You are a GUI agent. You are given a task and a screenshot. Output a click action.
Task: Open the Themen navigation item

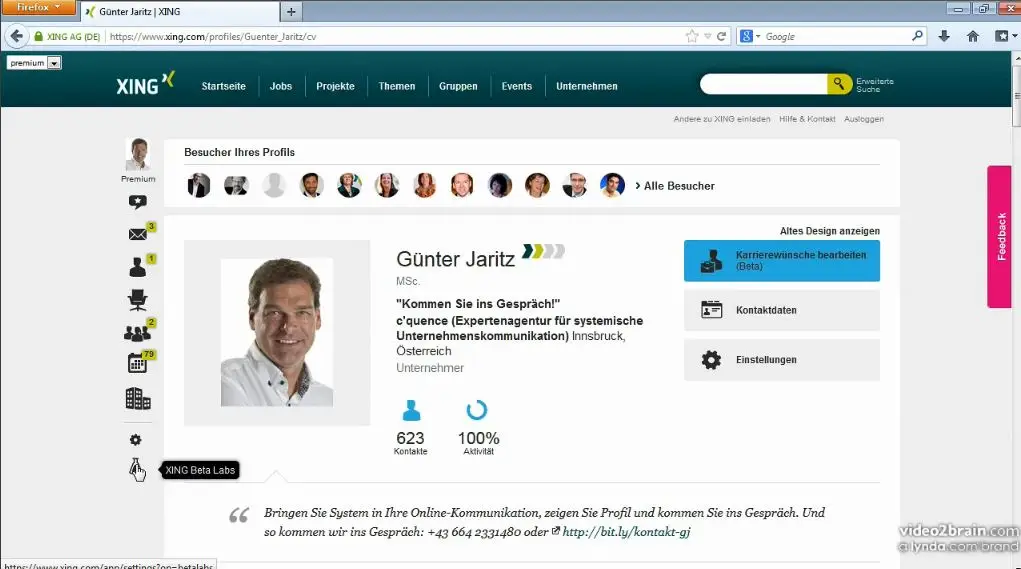(397, 86)
